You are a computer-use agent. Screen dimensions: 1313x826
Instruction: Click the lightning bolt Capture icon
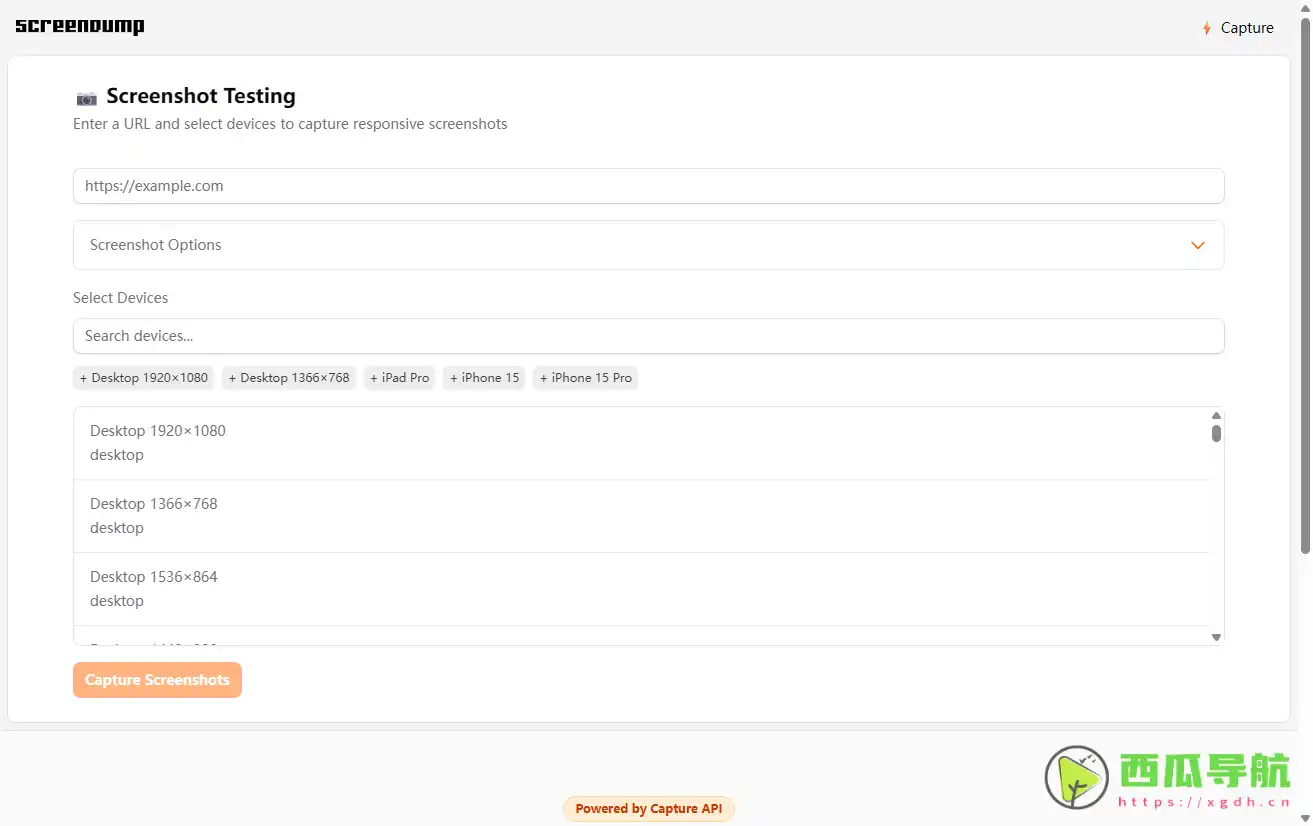tap(1206, 29)
